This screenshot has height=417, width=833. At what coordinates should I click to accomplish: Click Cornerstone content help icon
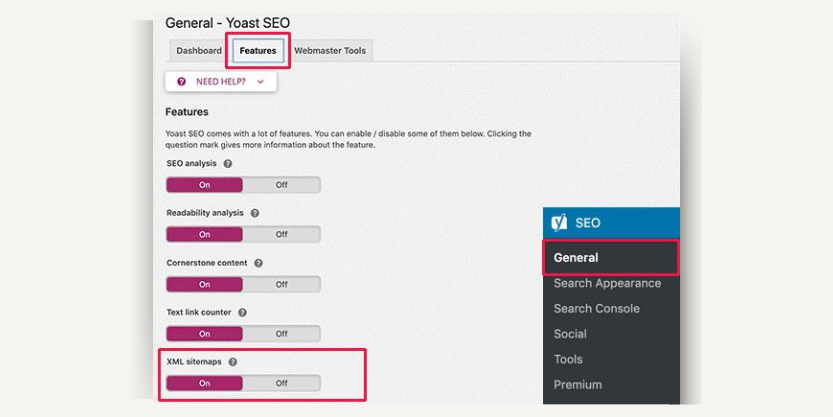258,263
